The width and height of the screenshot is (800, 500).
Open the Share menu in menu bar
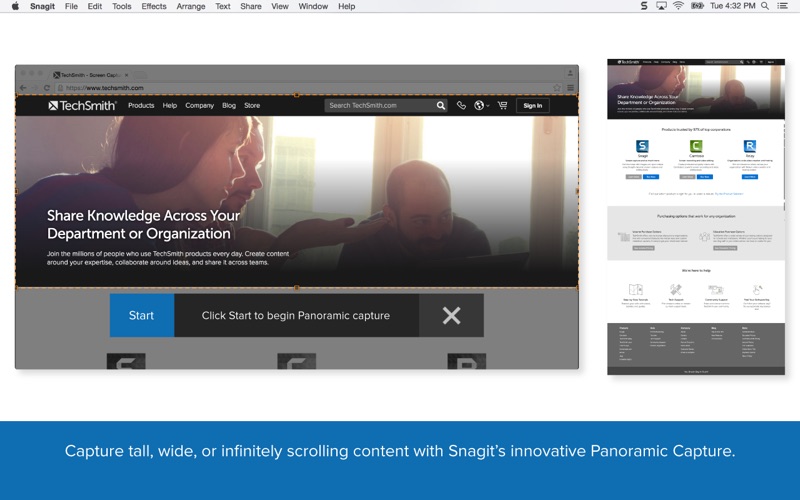(251, 6)
